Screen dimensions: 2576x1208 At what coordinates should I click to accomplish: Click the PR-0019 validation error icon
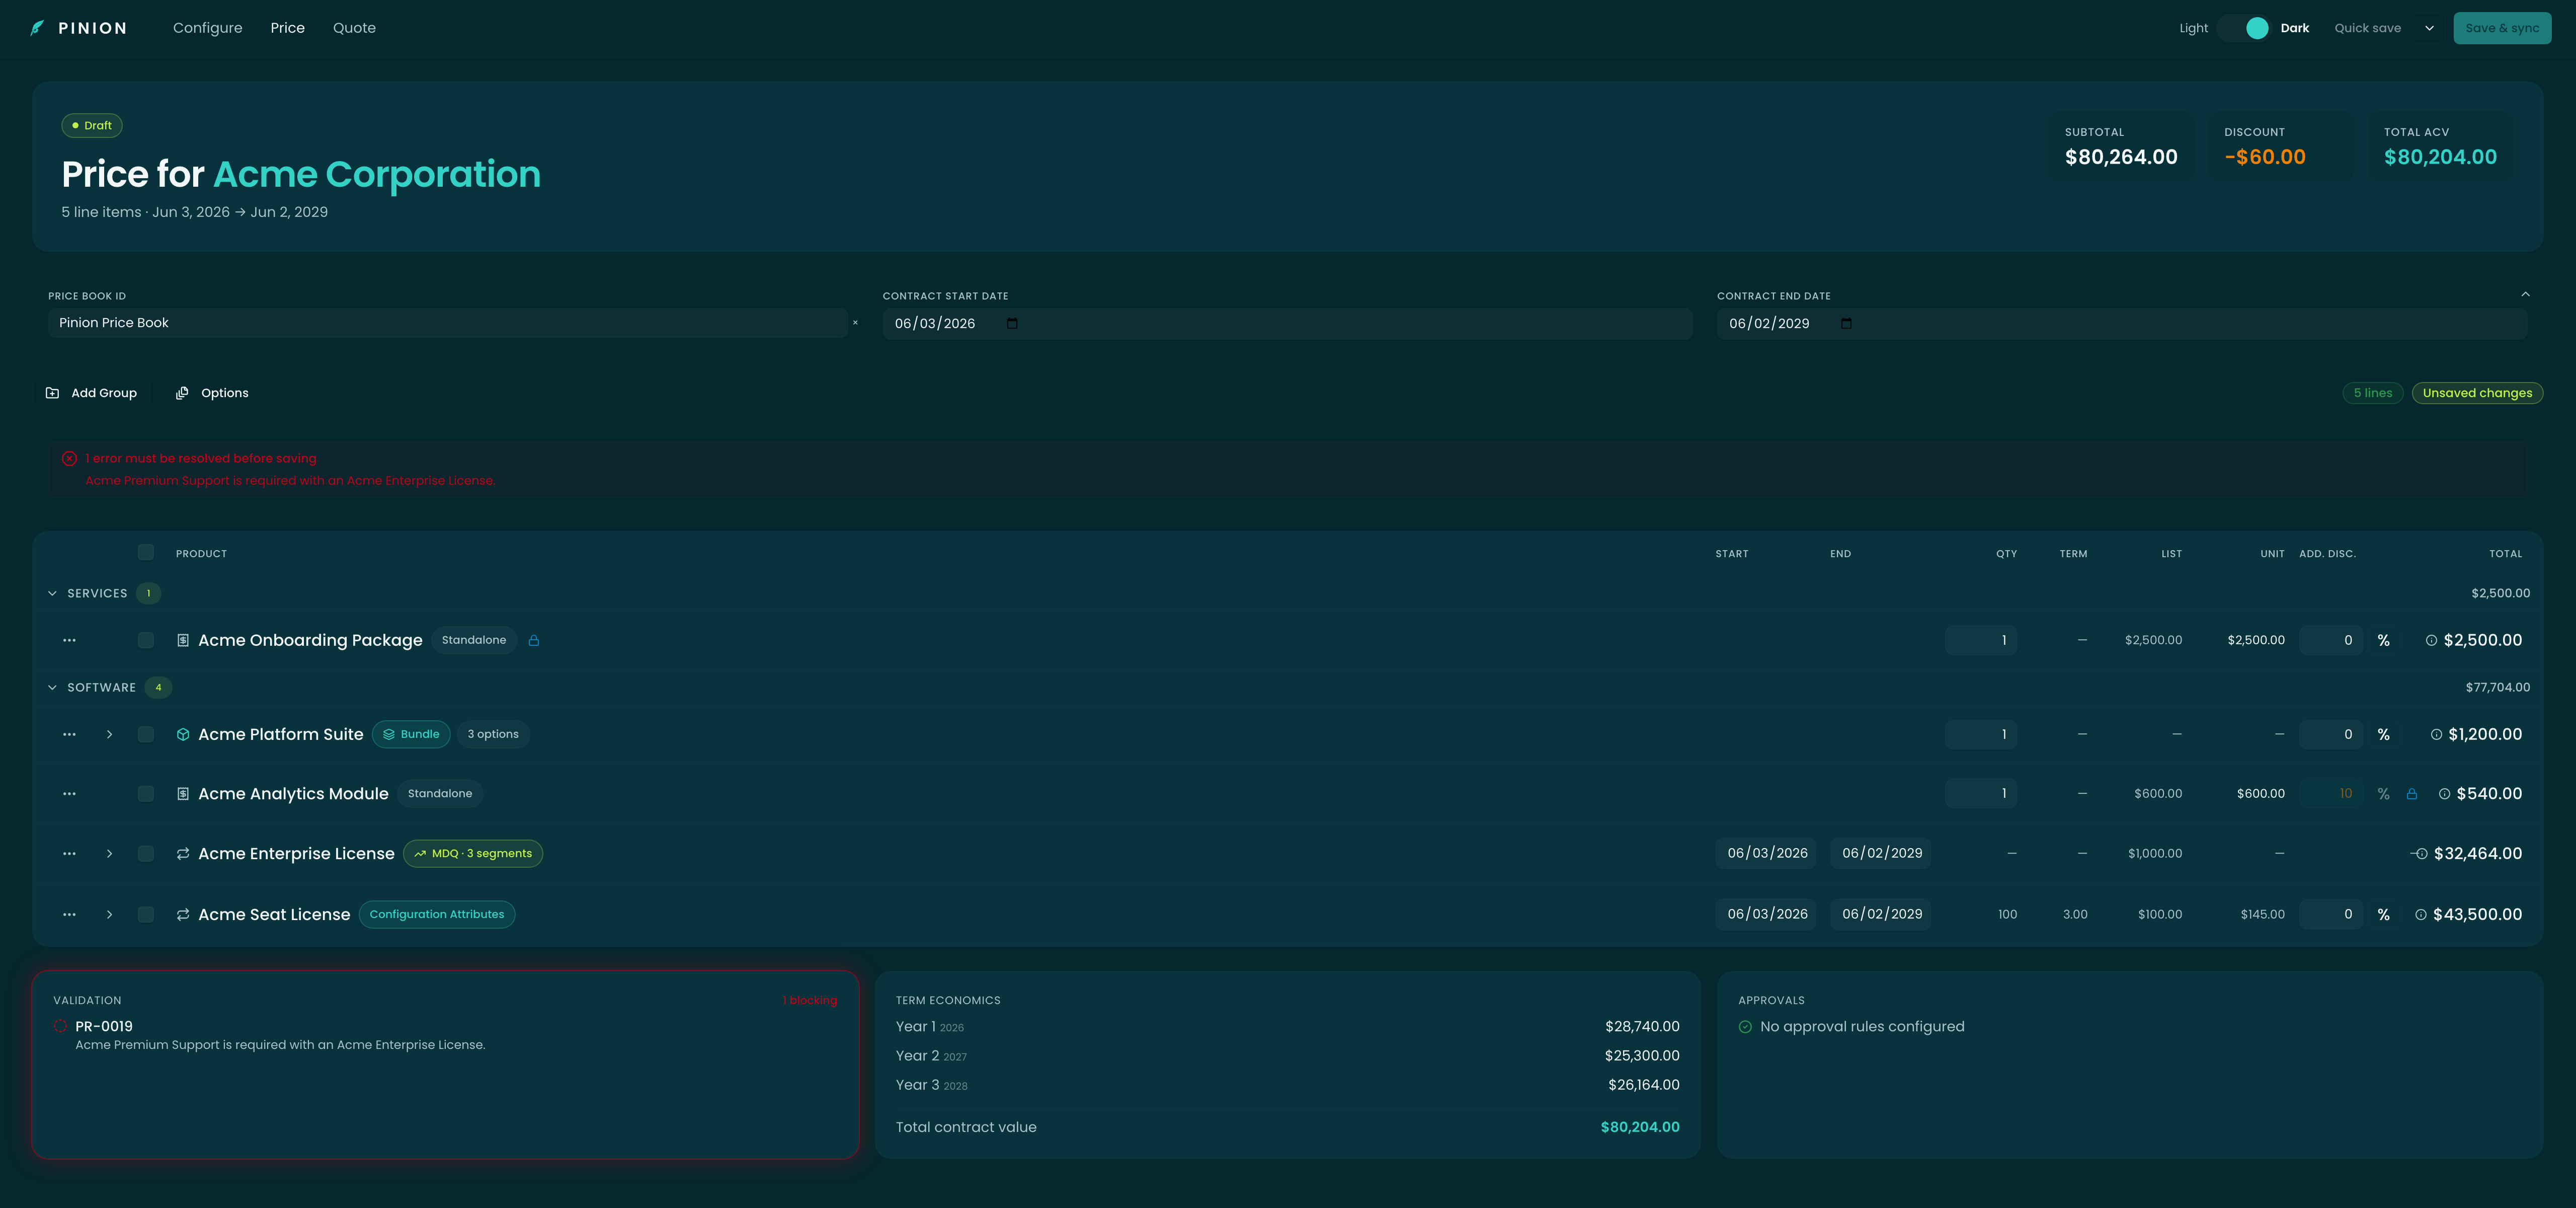[60, 1026]
